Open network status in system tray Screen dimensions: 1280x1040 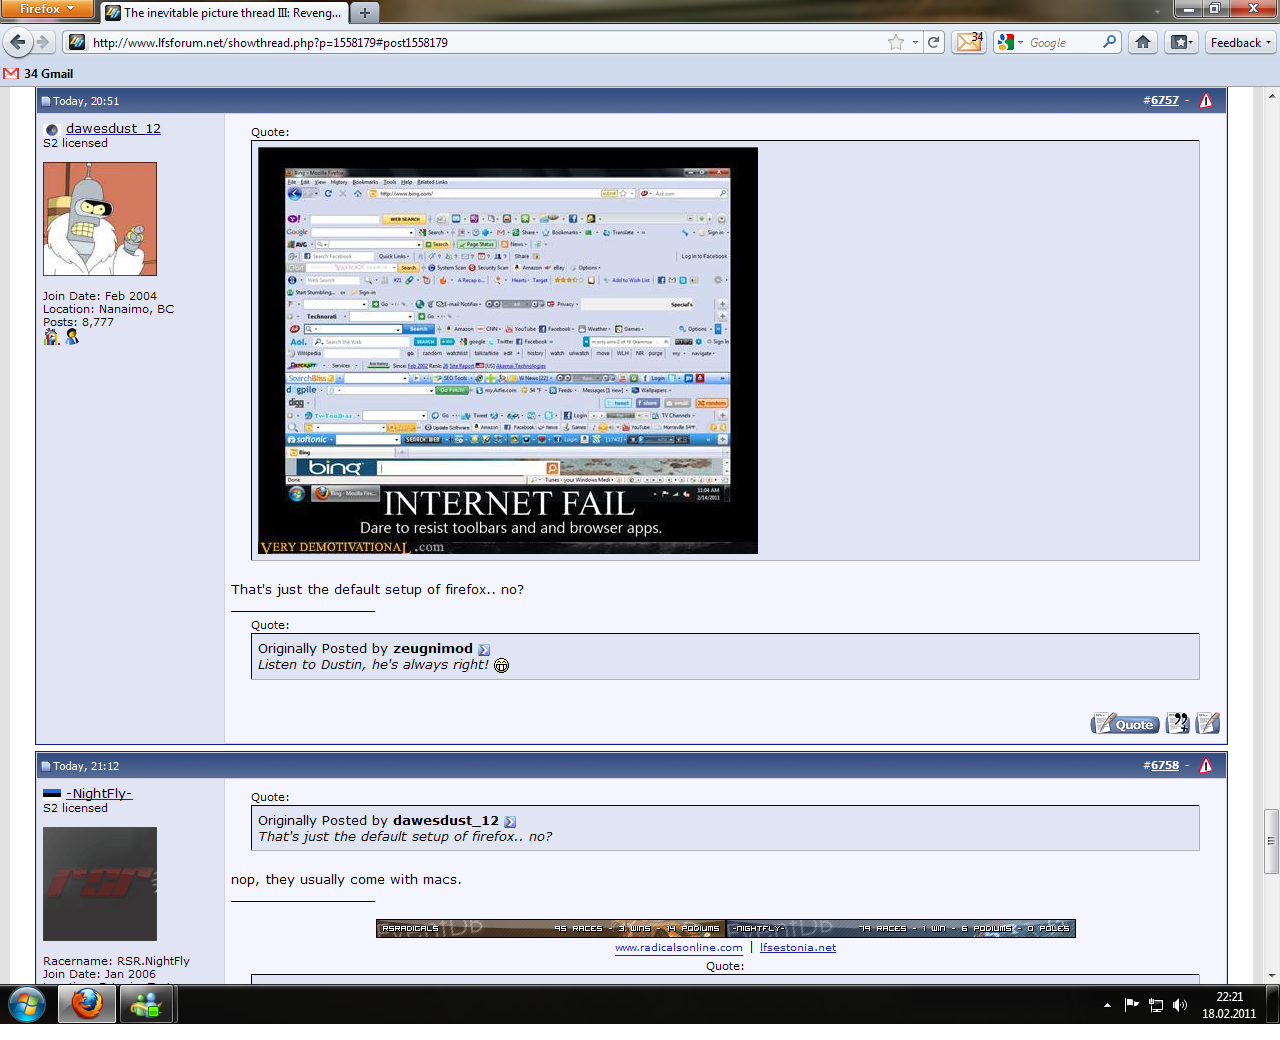click(1156, 1005)
